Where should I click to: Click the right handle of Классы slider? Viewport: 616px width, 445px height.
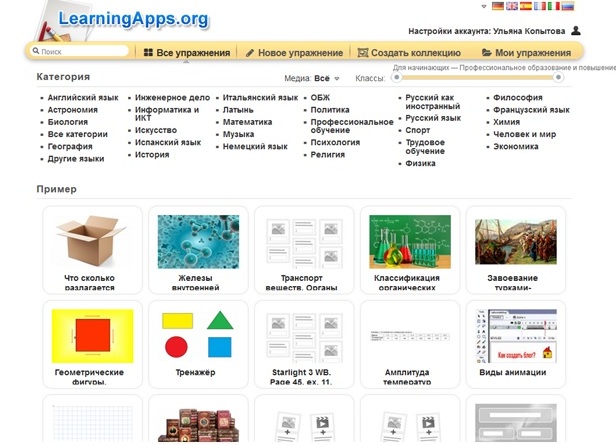[558, 77]
